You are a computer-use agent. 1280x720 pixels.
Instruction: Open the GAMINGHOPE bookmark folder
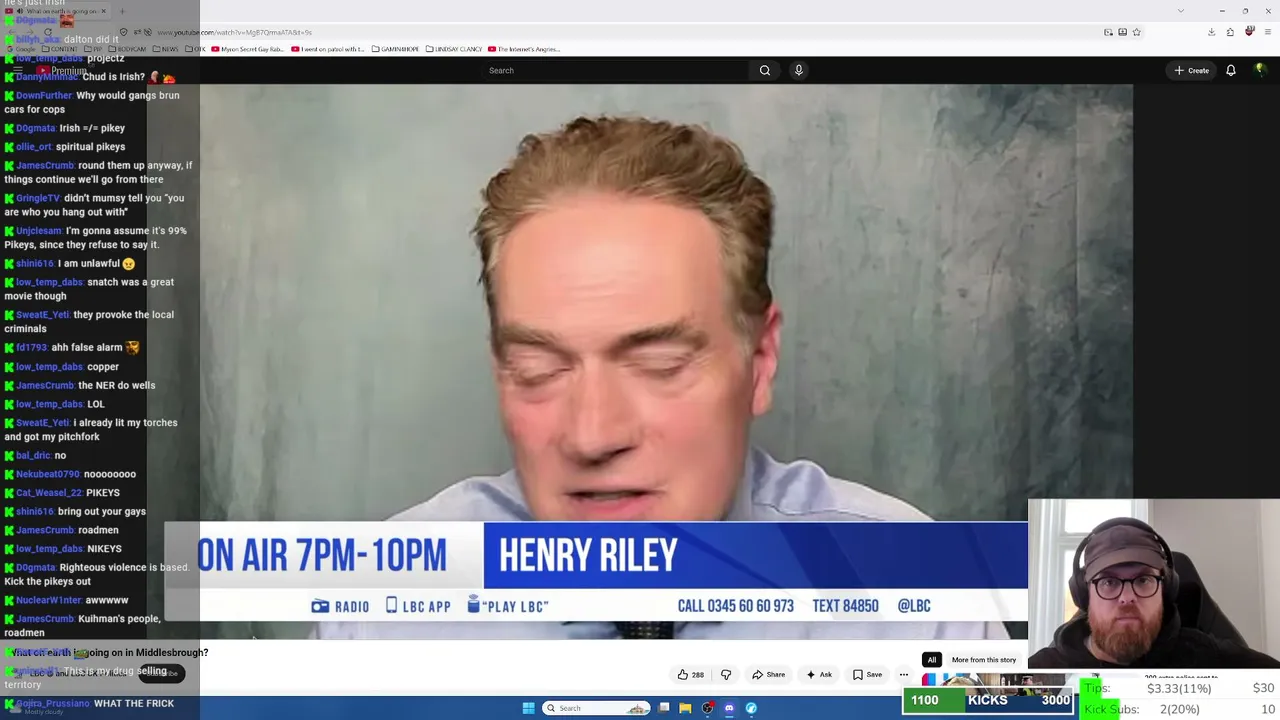395,49
